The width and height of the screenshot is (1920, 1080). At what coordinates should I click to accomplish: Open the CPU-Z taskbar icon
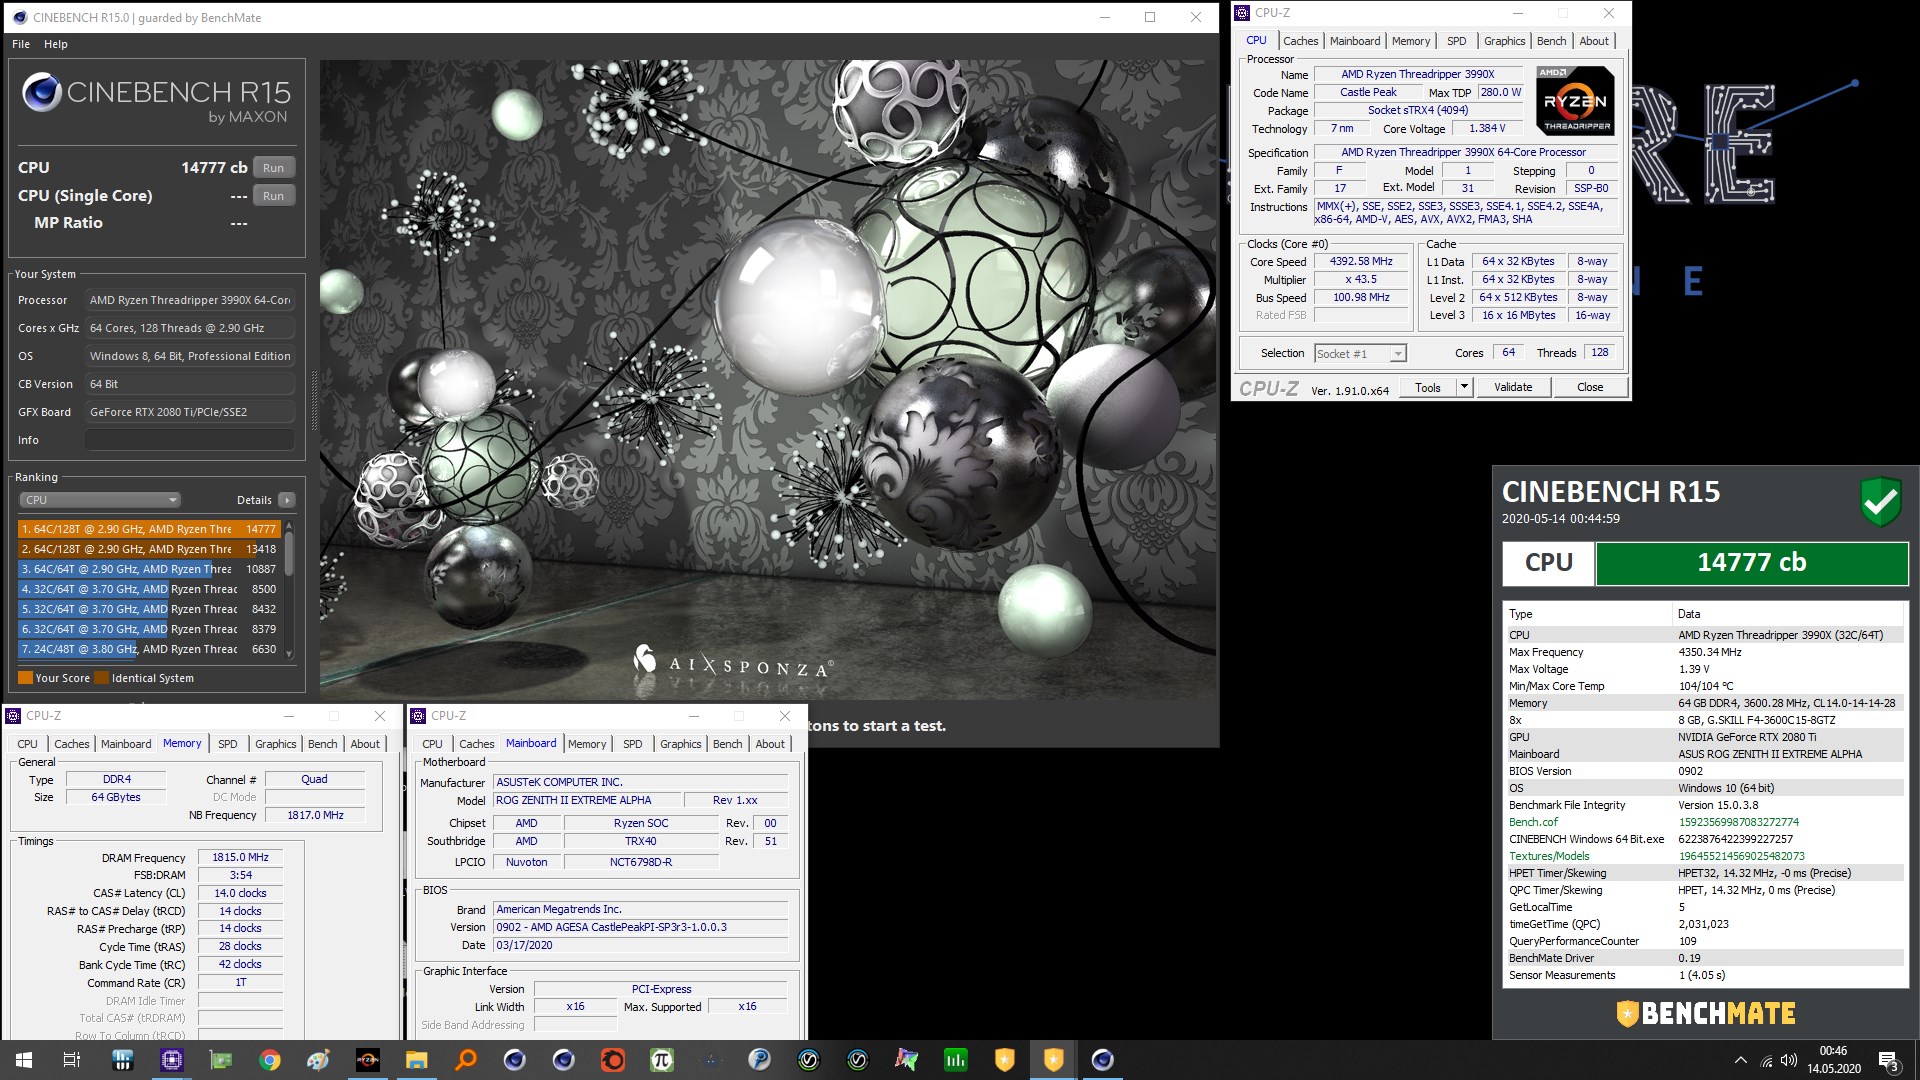[172, 1060]
